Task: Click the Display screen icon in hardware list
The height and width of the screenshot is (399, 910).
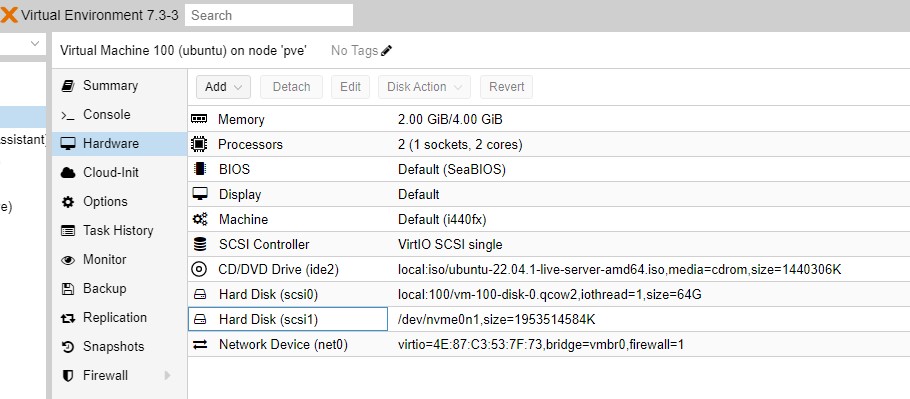Action: tap(200, 194)
